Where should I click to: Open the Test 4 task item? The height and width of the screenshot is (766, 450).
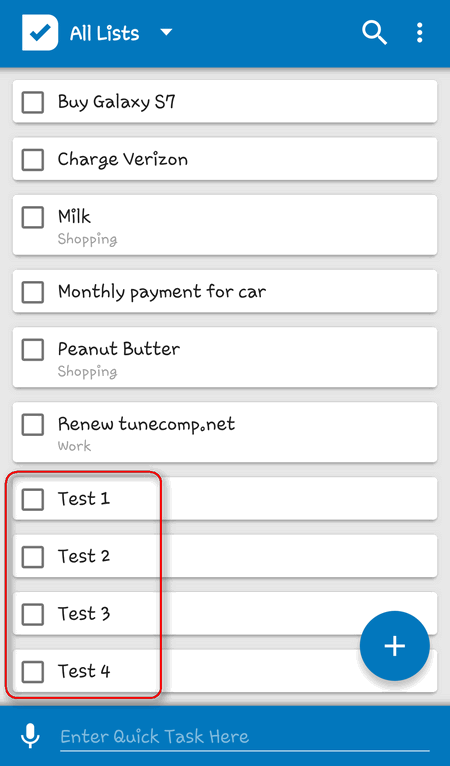tap(225, 671)
